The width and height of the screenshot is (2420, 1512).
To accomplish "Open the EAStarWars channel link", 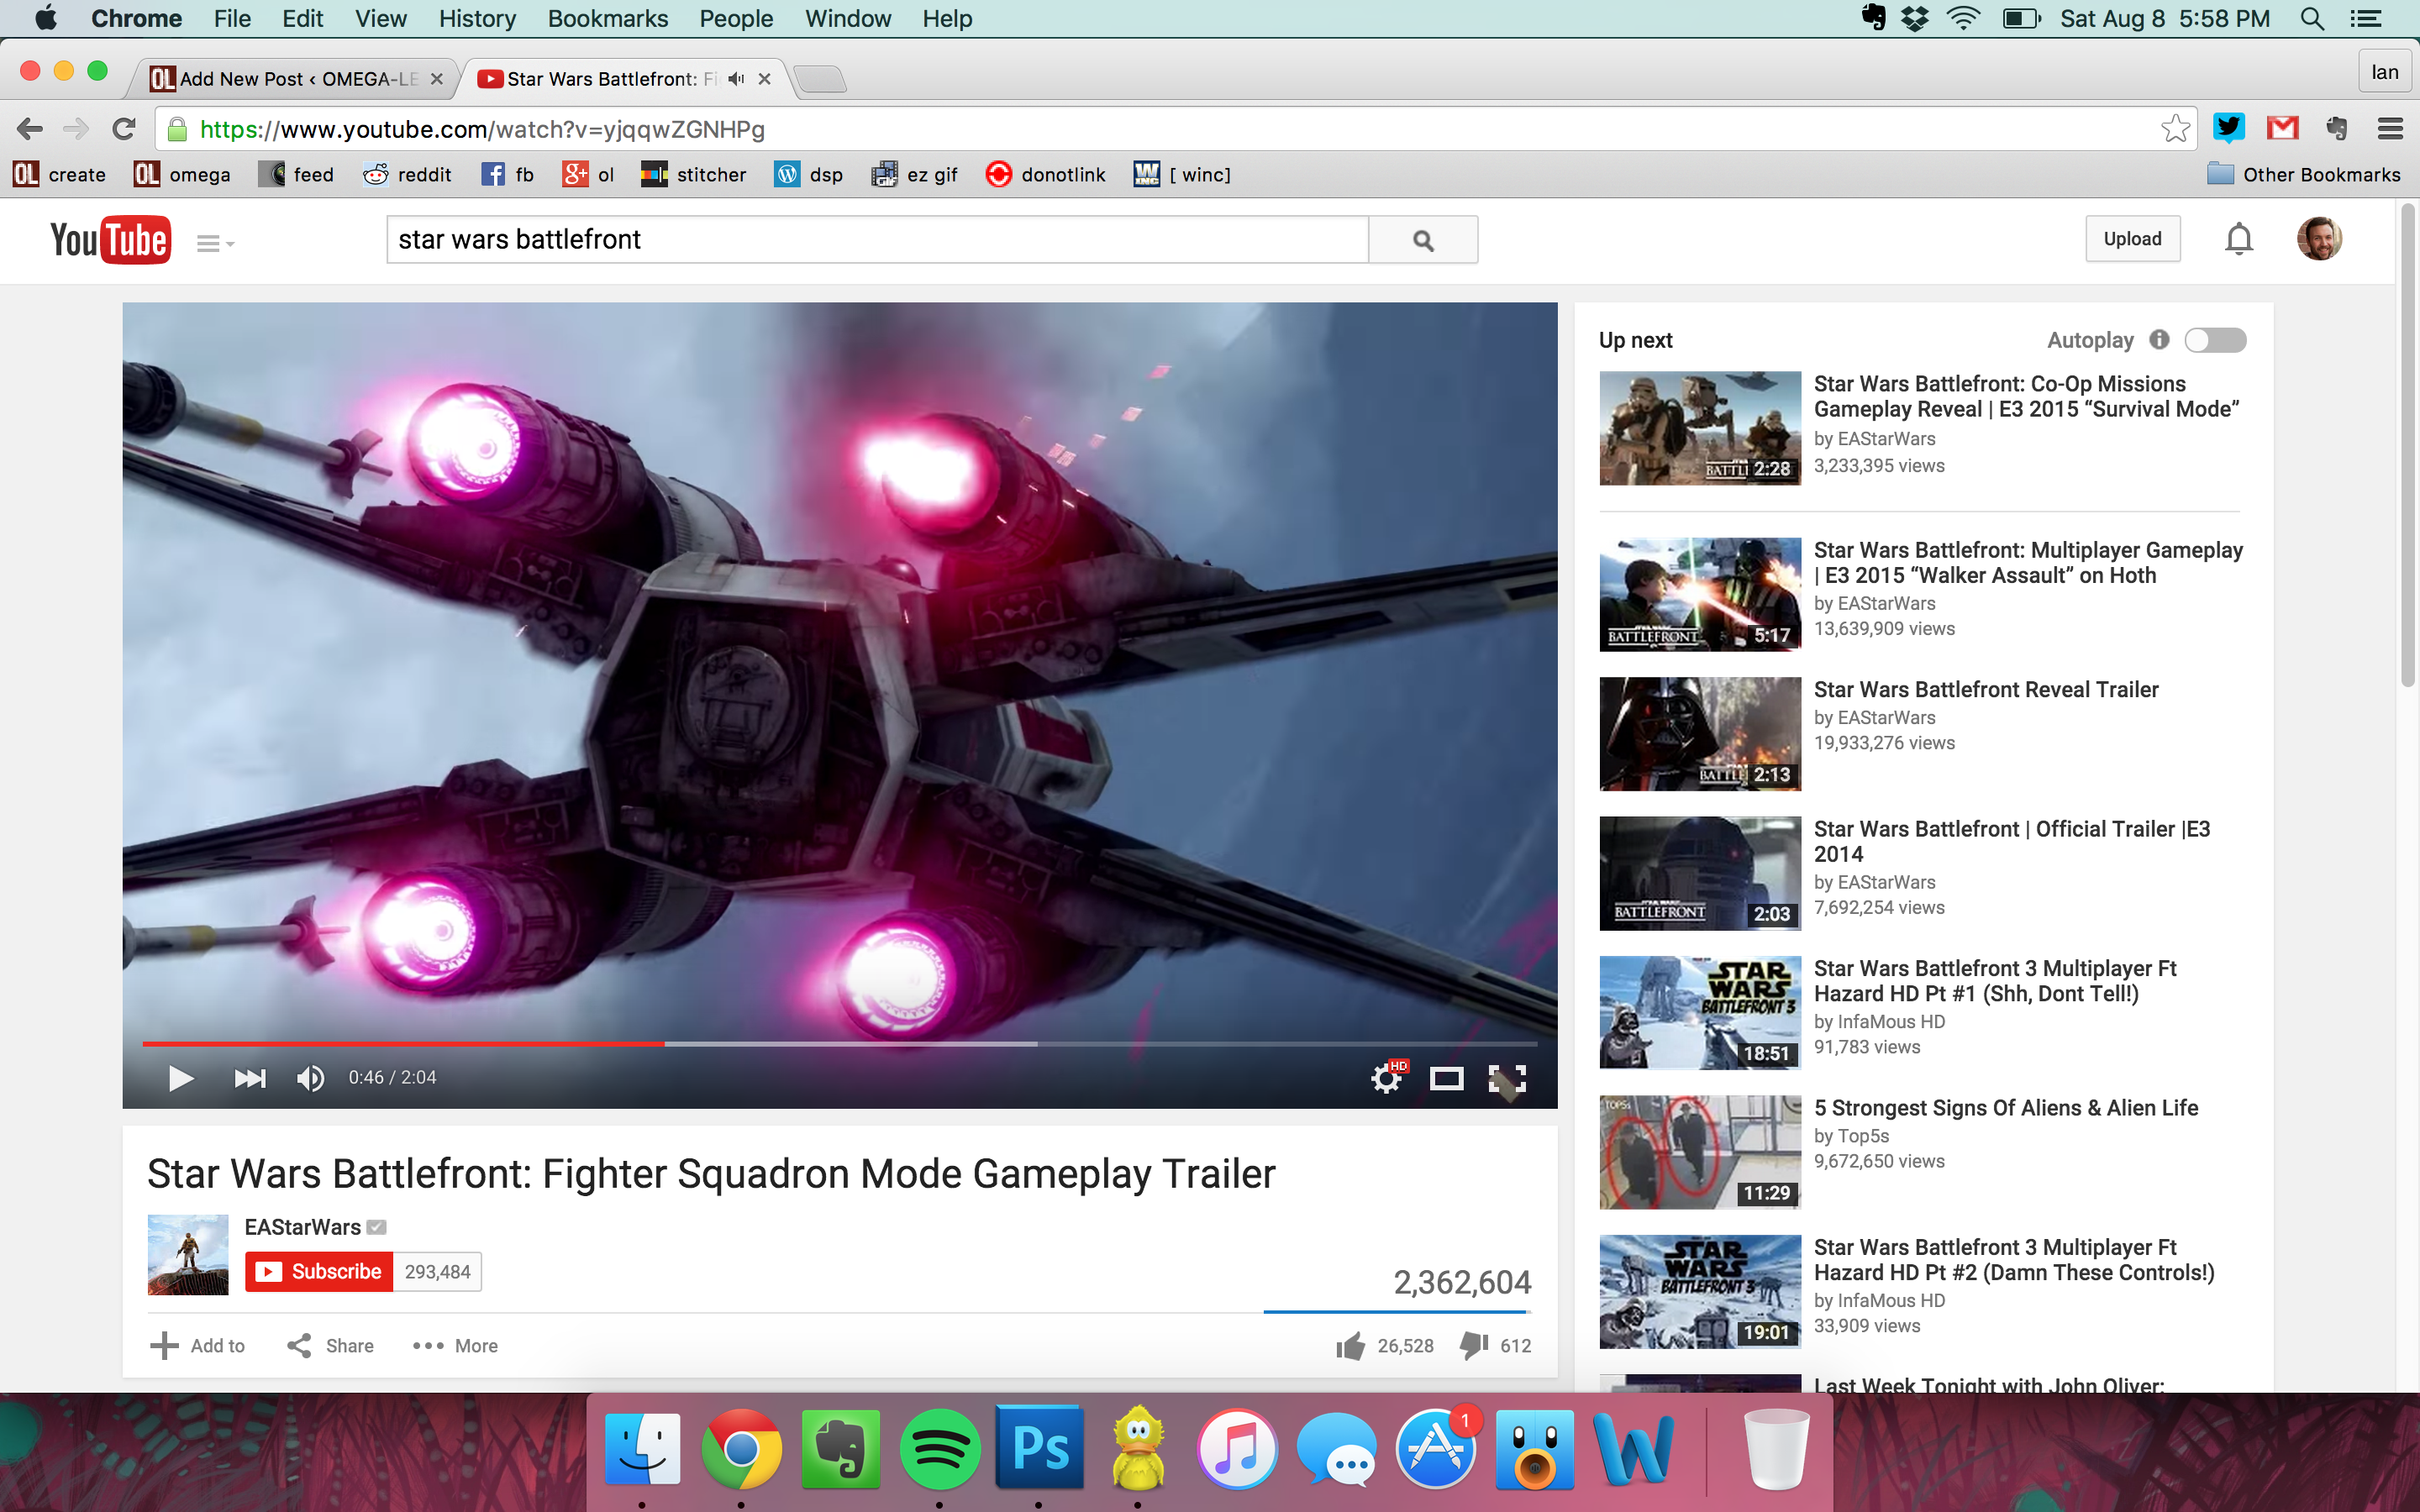I will click(x=302, y=1227).
